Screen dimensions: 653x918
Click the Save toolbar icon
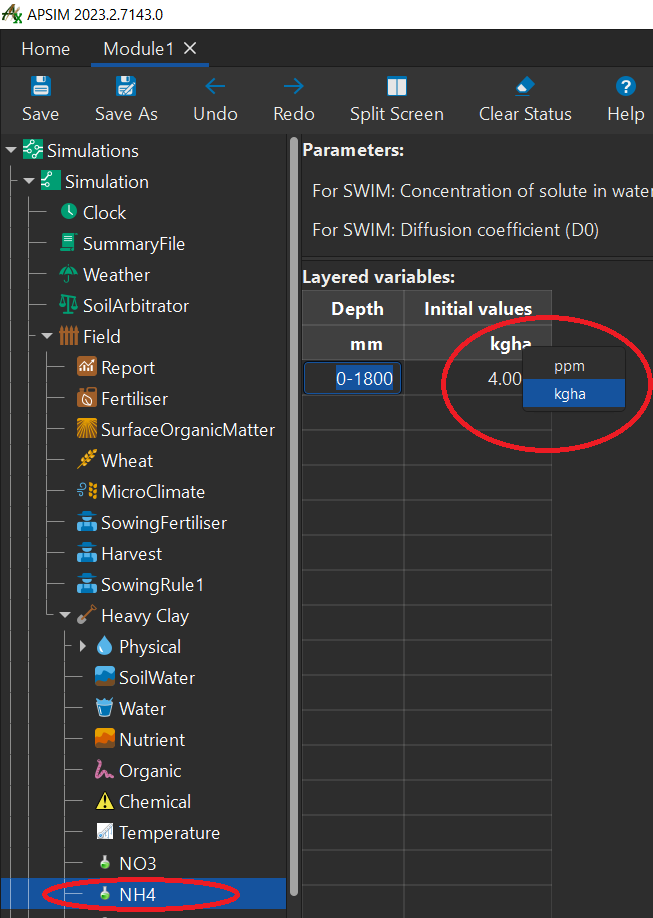40,86
